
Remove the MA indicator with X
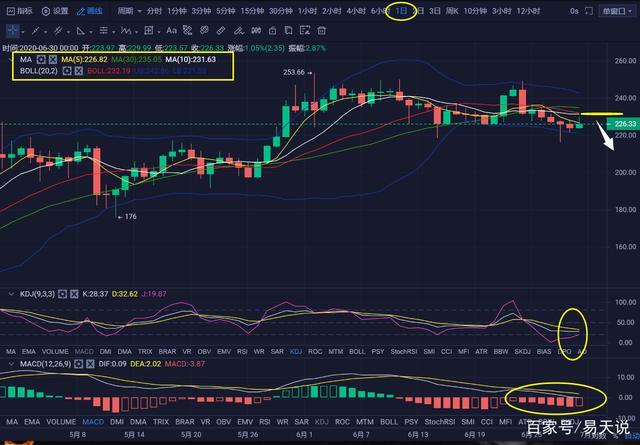pyautogui.click(x=53, y=60)
